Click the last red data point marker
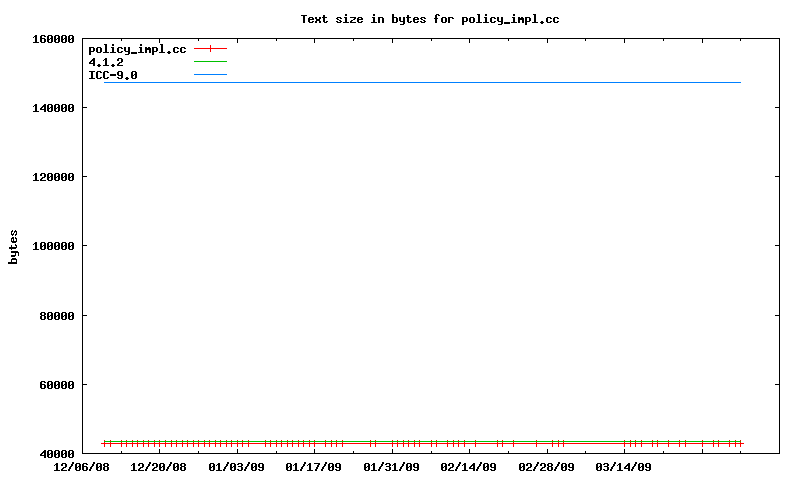The width and height of the screenshot is (800, 480). (x=740, y=443)
